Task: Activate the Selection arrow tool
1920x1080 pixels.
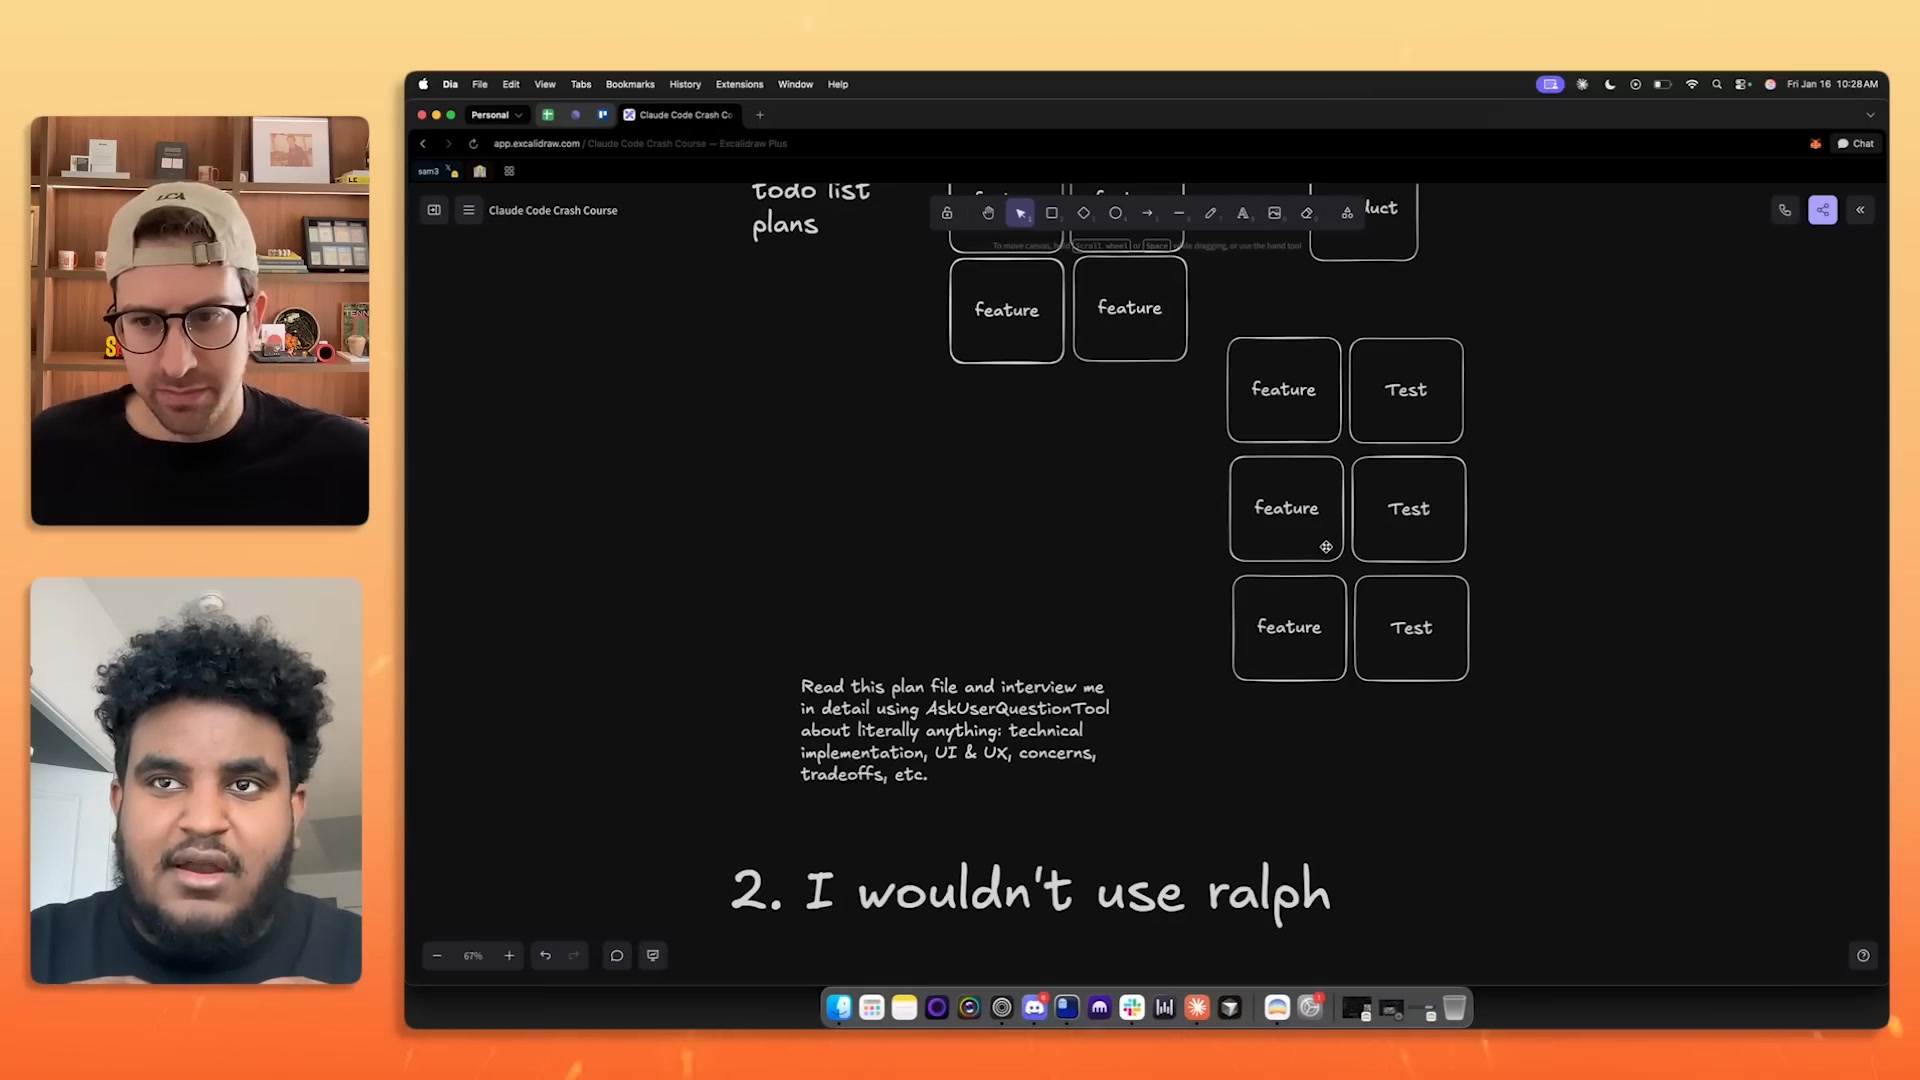Action: (x=1020, y=213)
